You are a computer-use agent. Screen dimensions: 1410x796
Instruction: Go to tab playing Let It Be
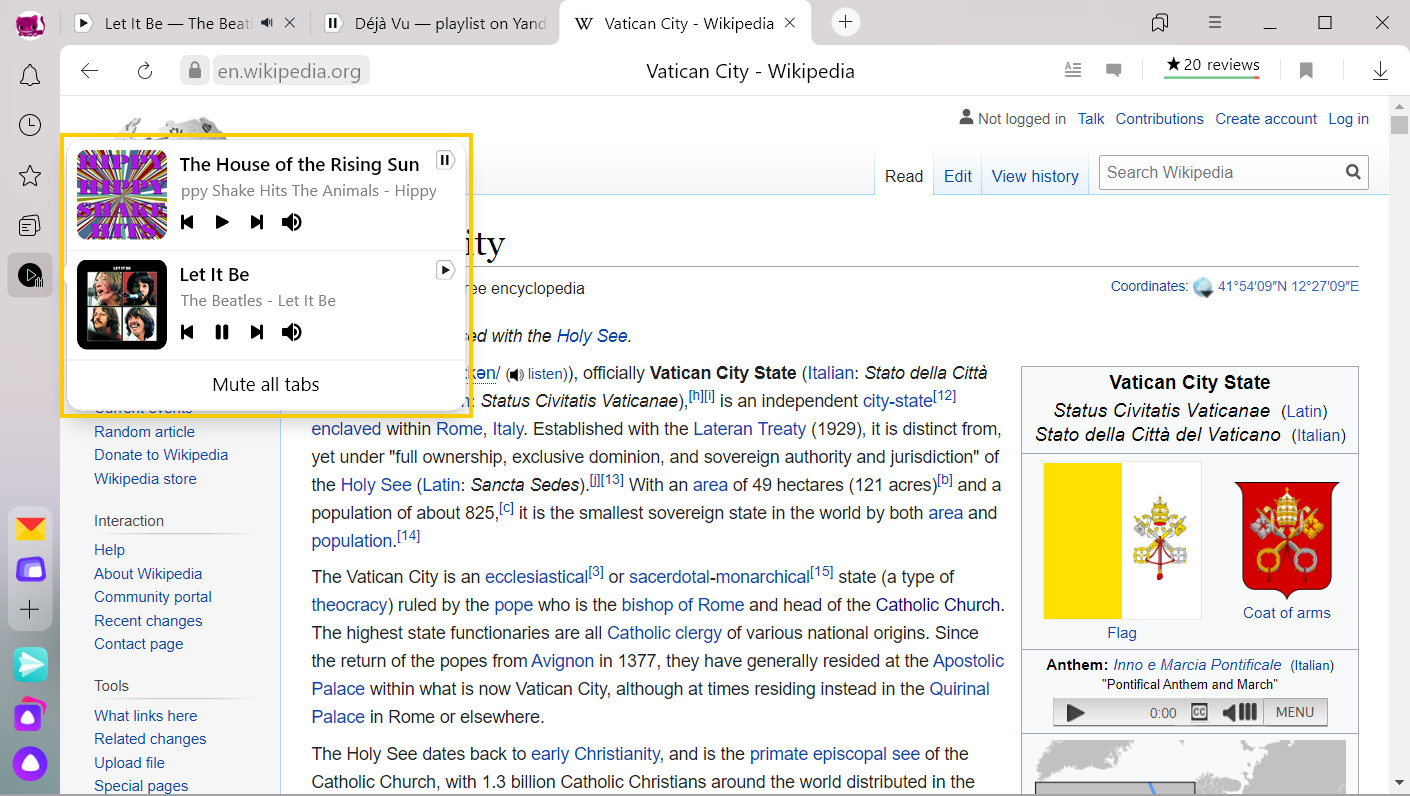[x=445, y=270]
